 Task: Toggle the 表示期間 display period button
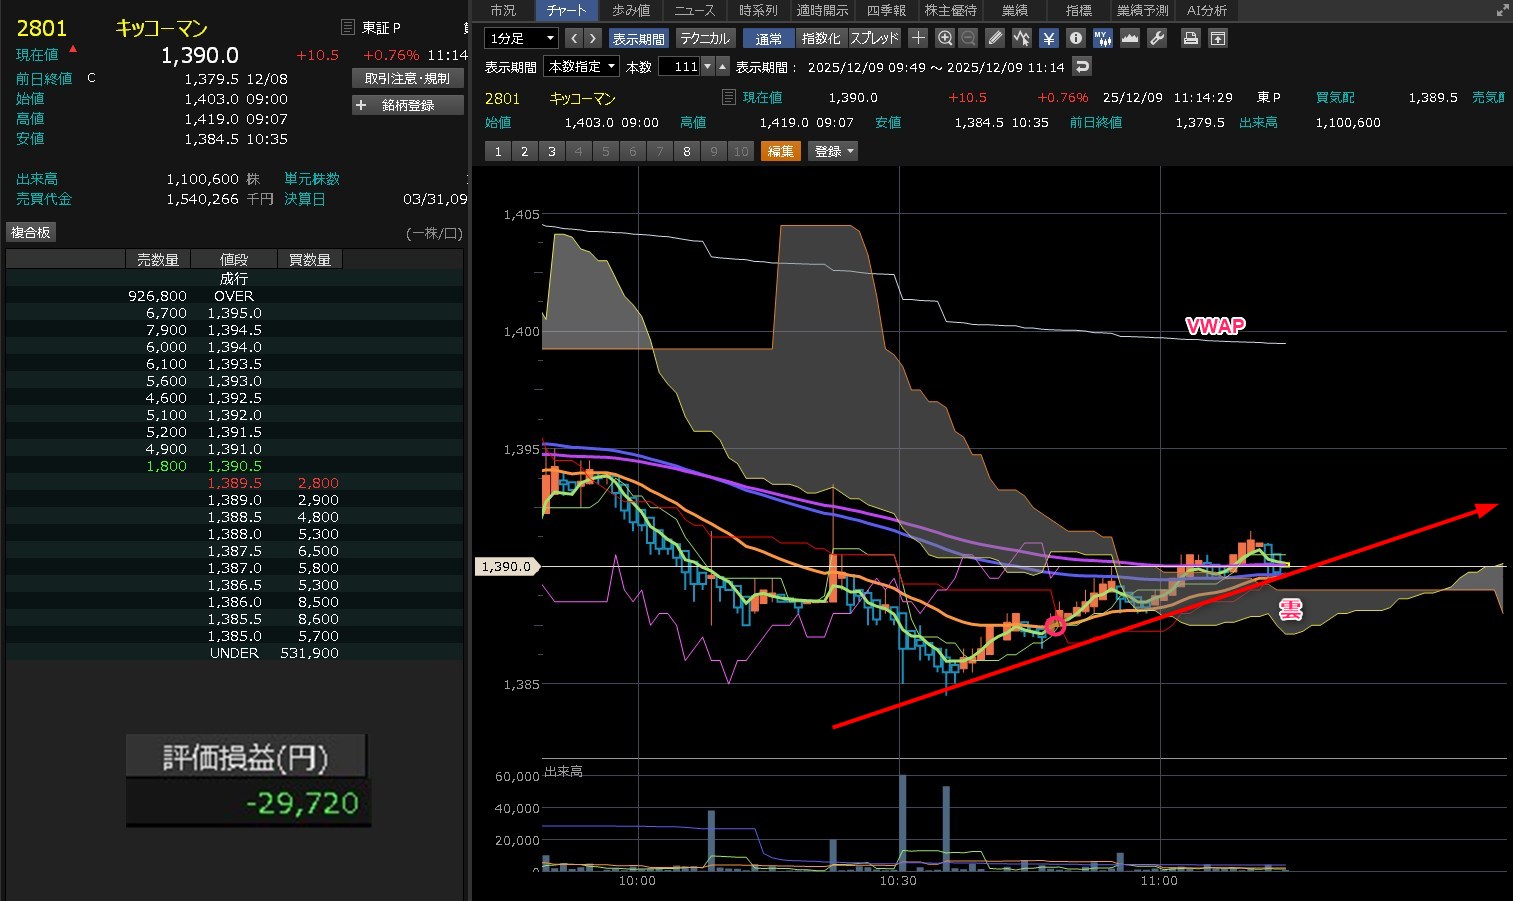pyautogui.click(x=638, y=38)
